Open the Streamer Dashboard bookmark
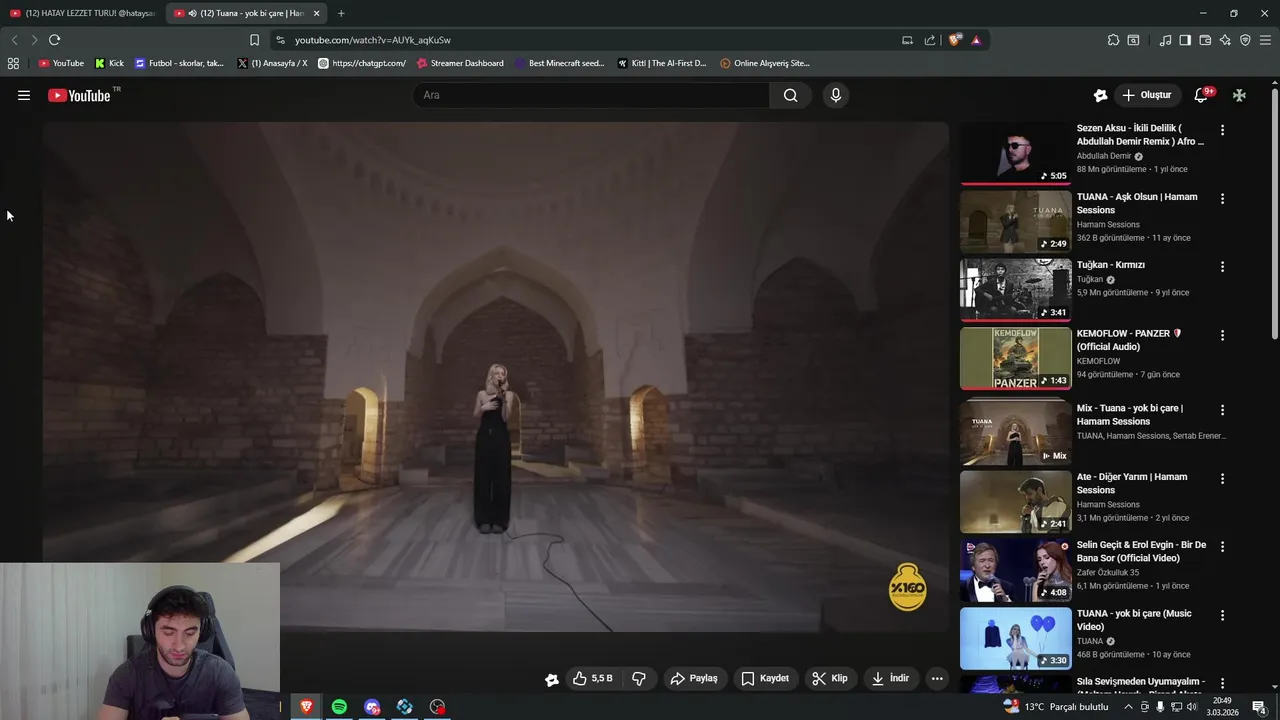 [460, 63]
